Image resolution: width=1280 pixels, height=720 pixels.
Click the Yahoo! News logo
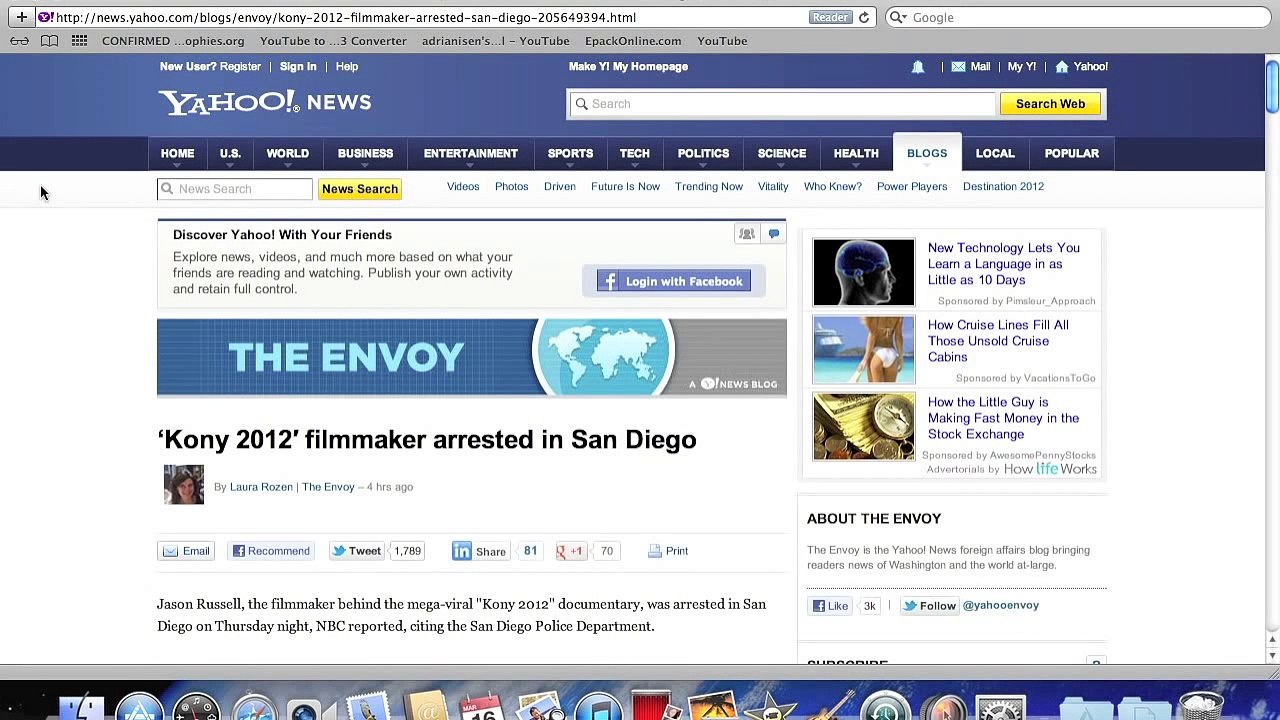(x=265, y=102)
